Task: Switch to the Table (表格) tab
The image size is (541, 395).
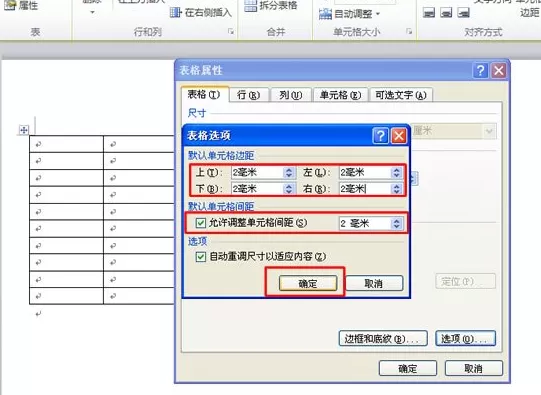Action: 204,95
